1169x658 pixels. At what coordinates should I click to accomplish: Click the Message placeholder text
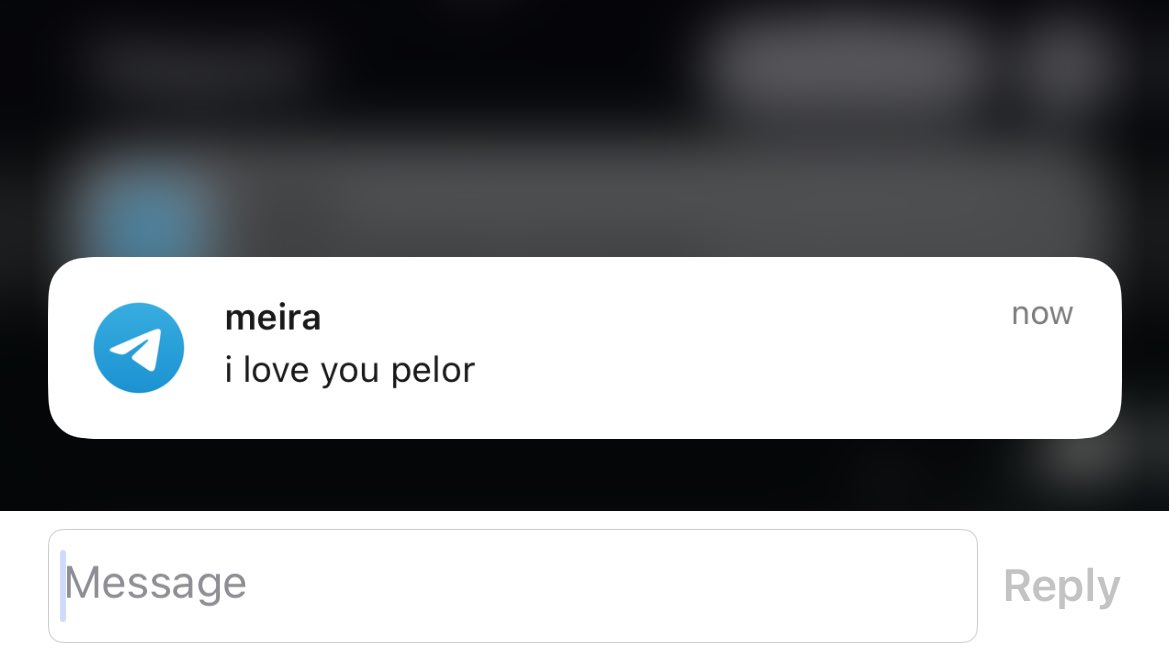156,583
